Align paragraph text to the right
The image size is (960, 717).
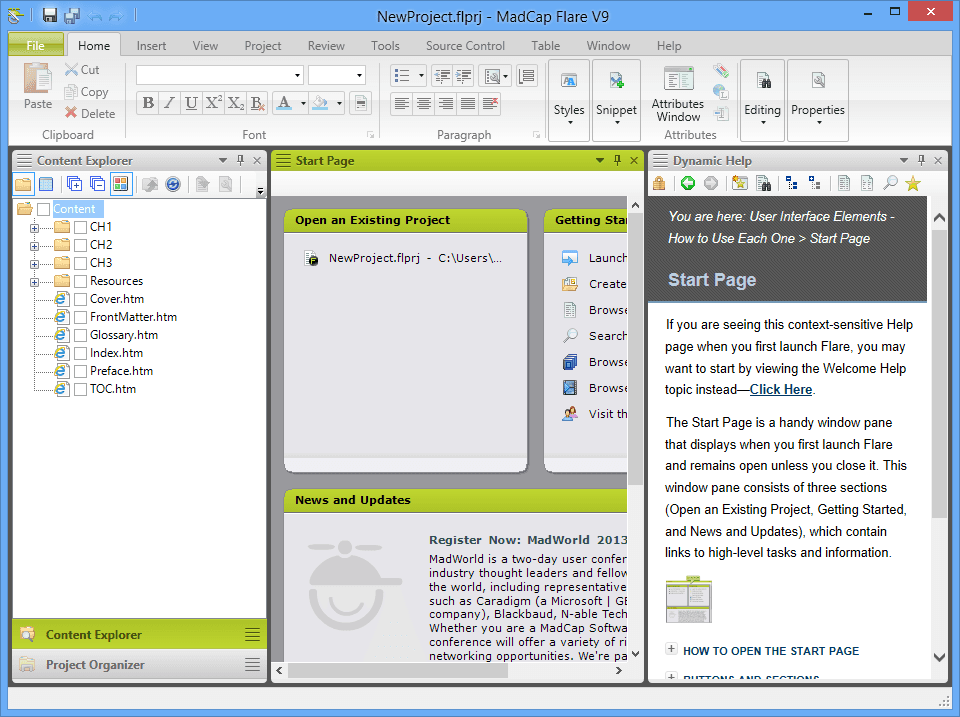coord(446,103)
